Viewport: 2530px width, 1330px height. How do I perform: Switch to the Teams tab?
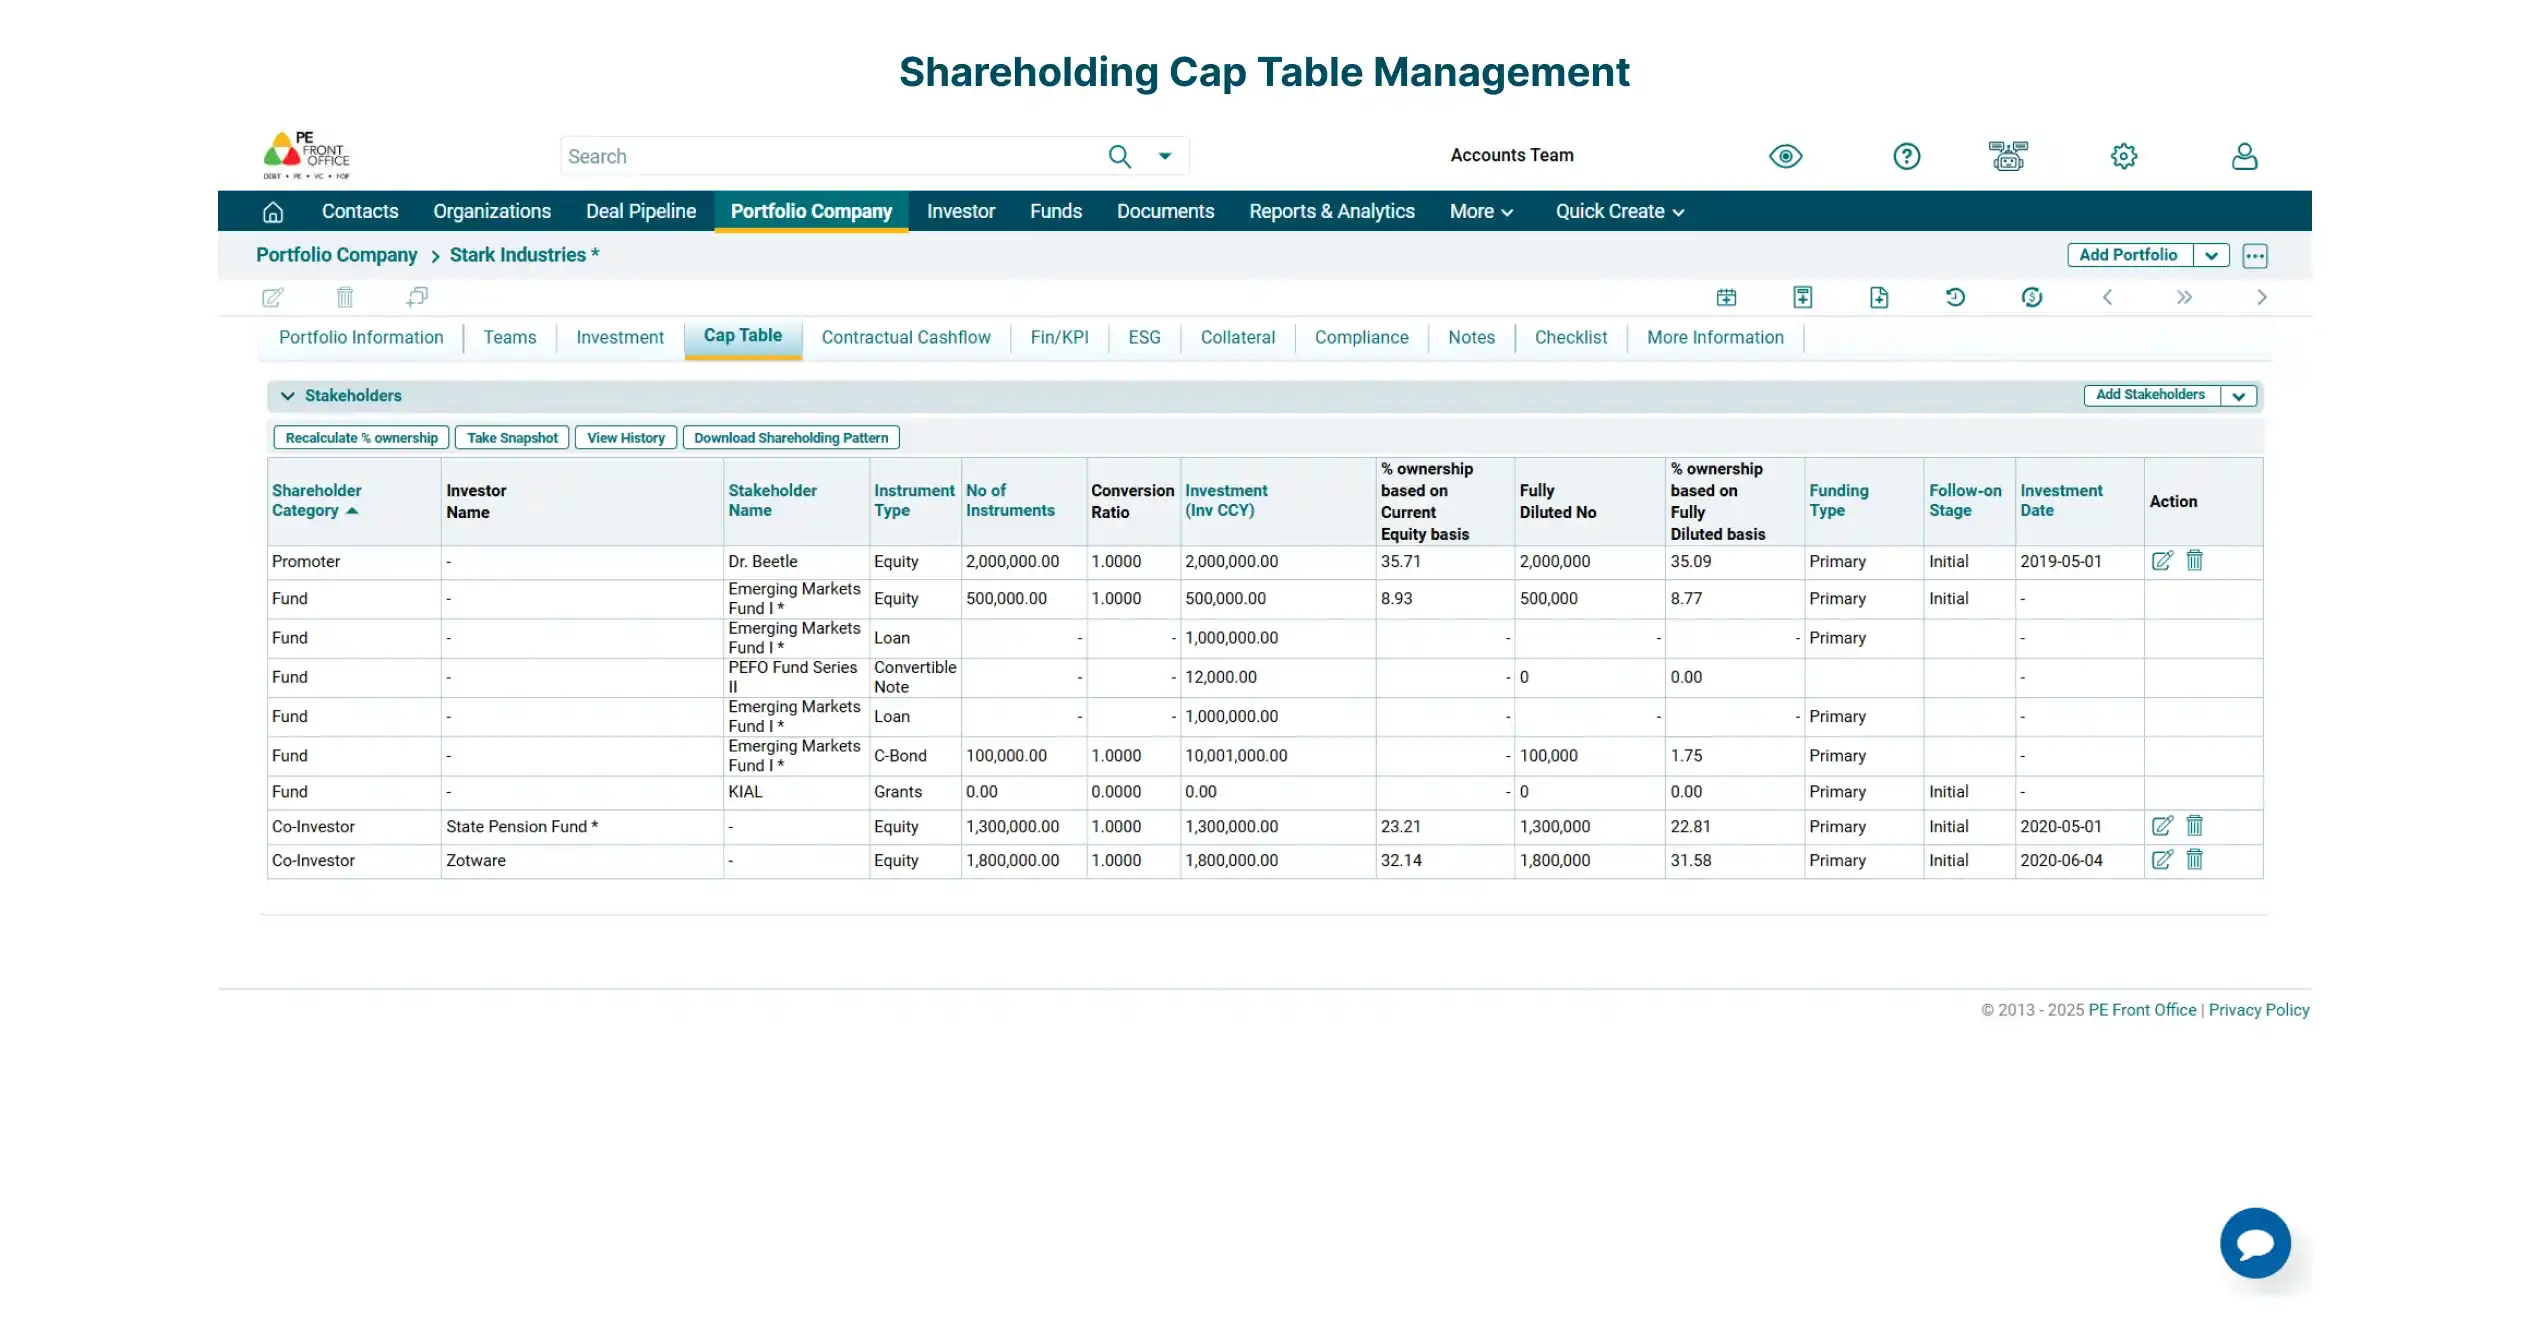point(510,337)
